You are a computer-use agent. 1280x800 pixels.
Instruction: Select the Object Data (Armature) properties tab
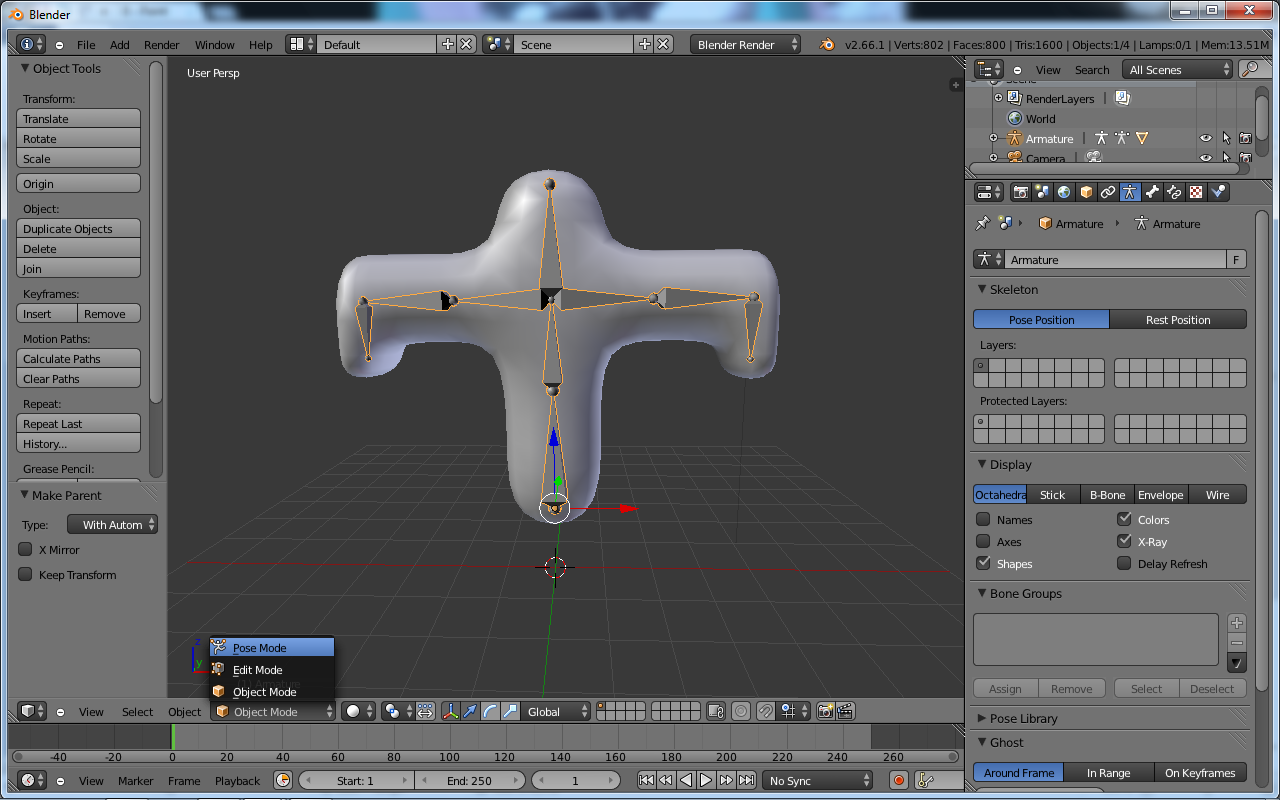[x=1130, y=191]
